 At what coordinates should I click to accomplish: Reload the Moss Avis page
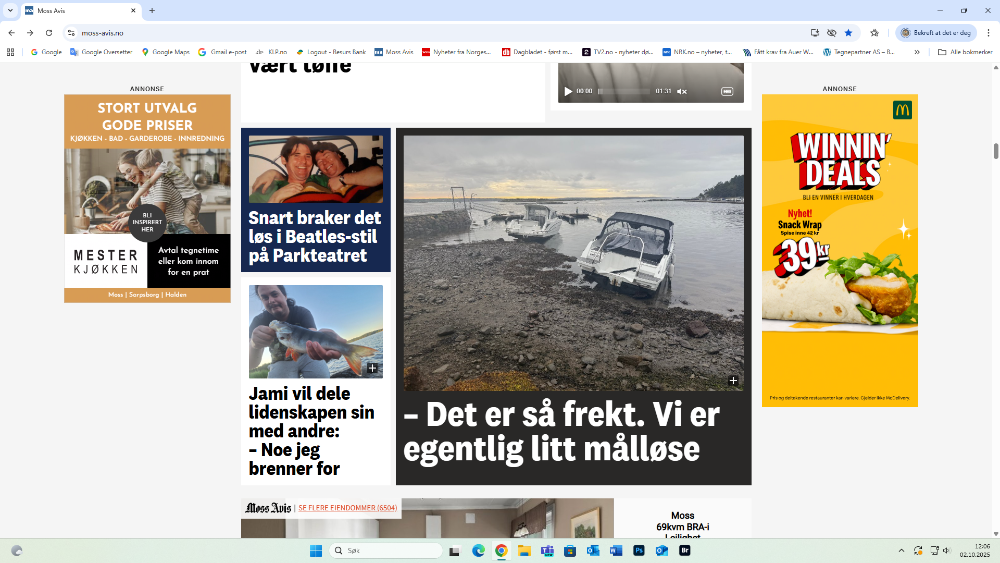pyautogui.click(x=48, y=32)
